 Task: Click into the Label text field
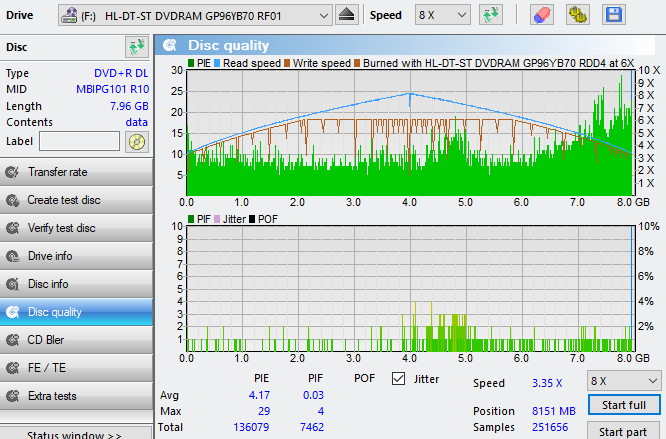pyautogui.click(x=80, y=141)
